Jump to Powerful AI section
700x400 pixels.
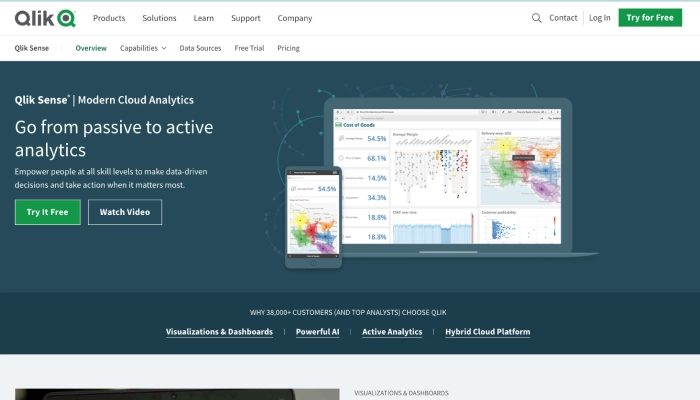[x=317, y=332]
